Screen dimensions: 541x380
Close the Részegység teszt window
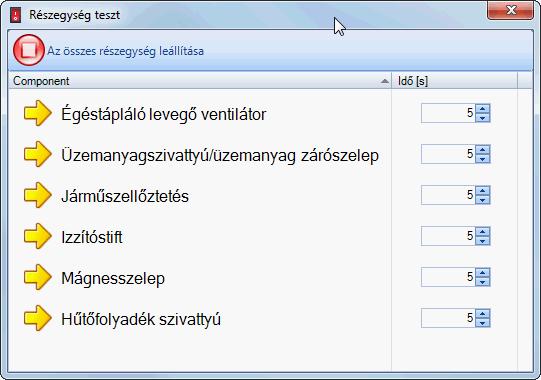click(510, 10)
